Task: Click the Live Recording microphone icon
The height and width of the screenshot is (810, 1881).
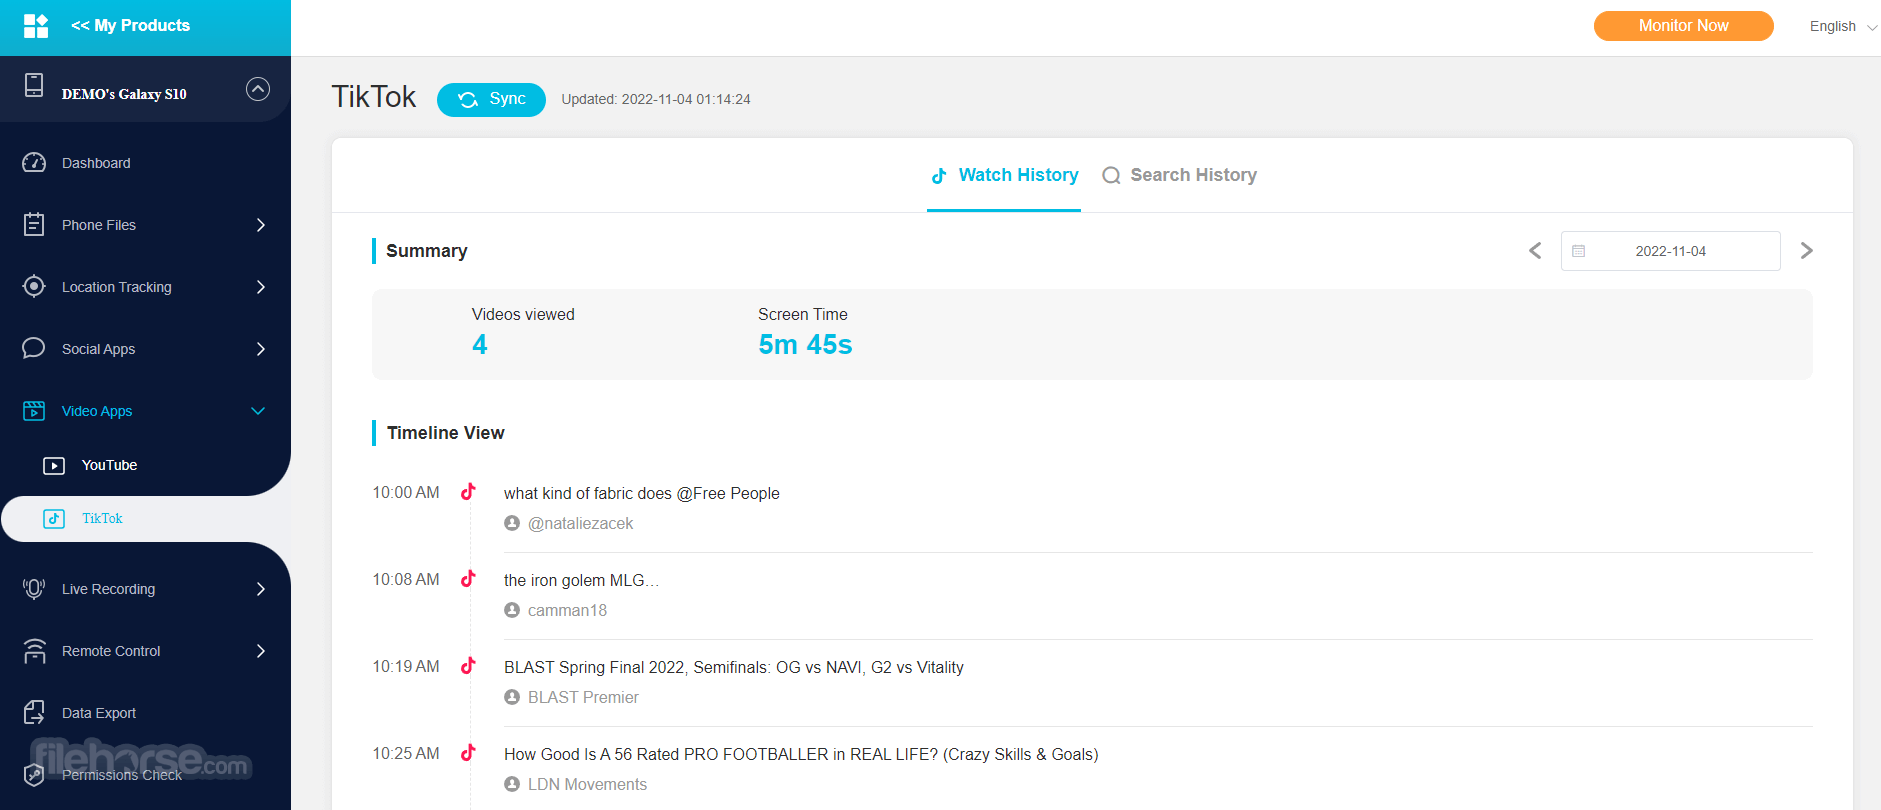Action: [34, 589]
